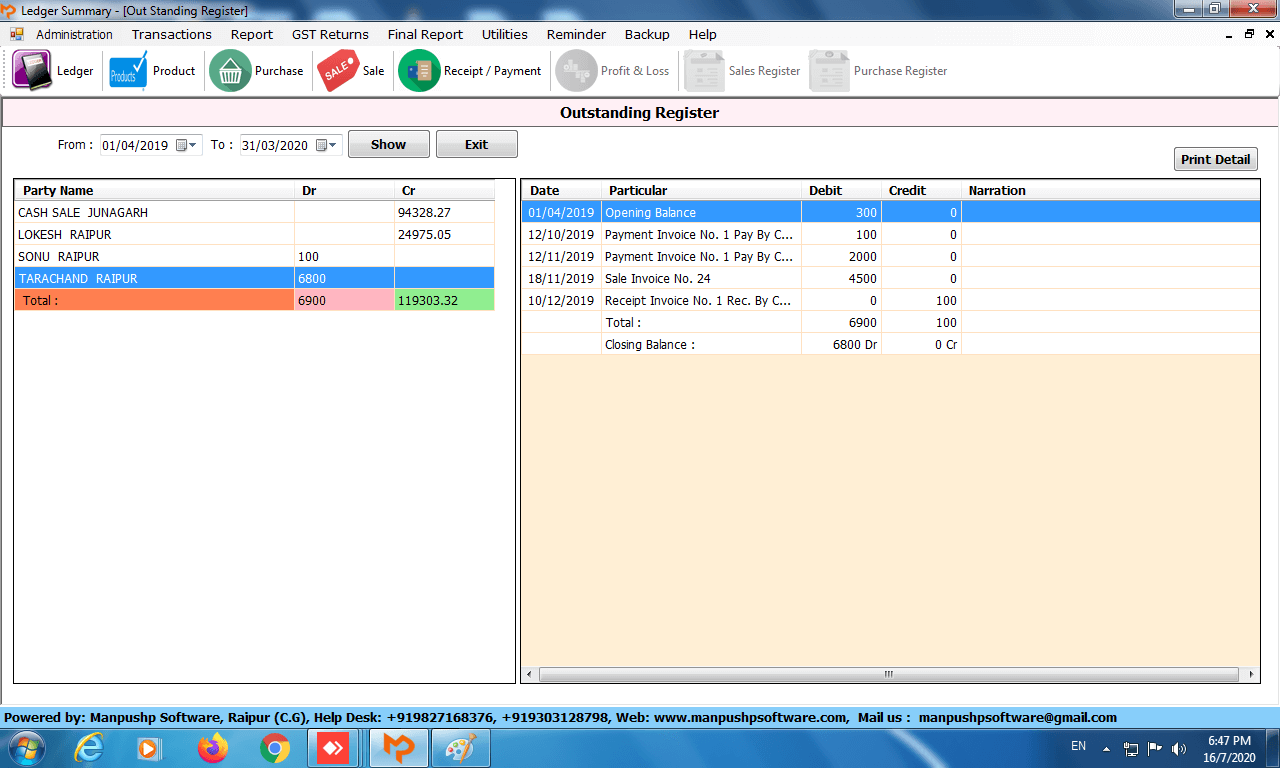1280x768 pixels.
Task: Click the Show button
Action: click(389, 144)
